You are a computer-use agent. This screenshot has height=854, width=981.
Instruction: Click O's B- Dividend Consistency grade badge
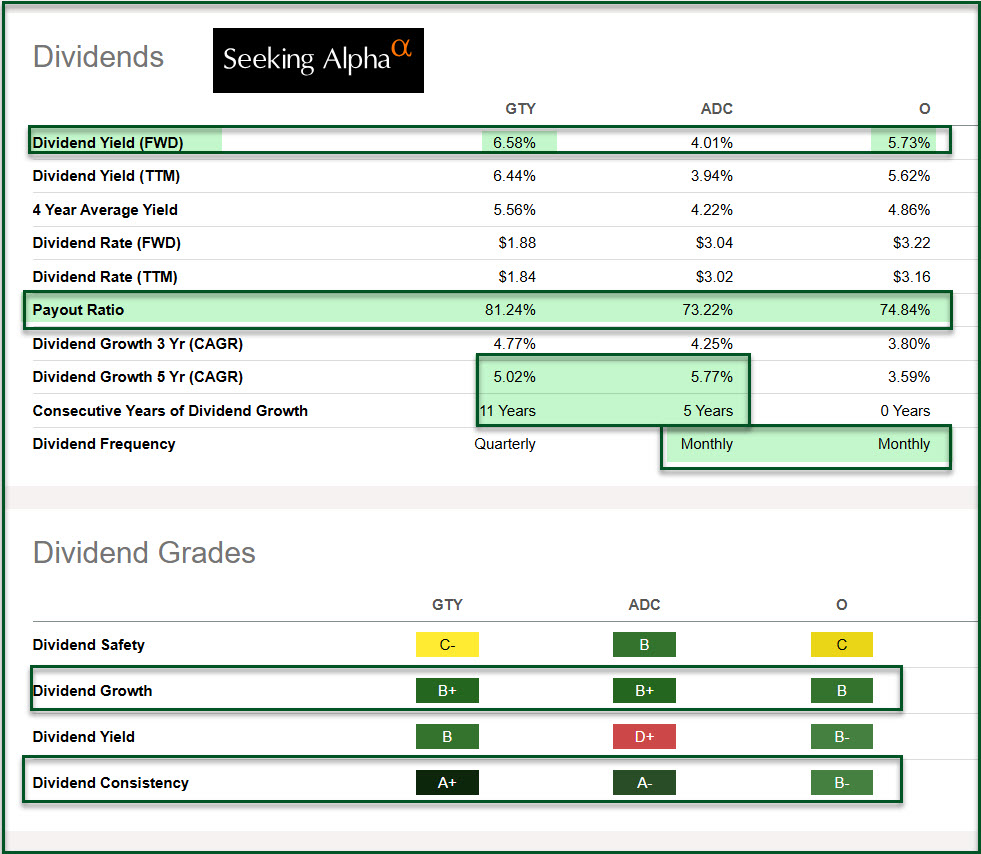pos(841,783)
